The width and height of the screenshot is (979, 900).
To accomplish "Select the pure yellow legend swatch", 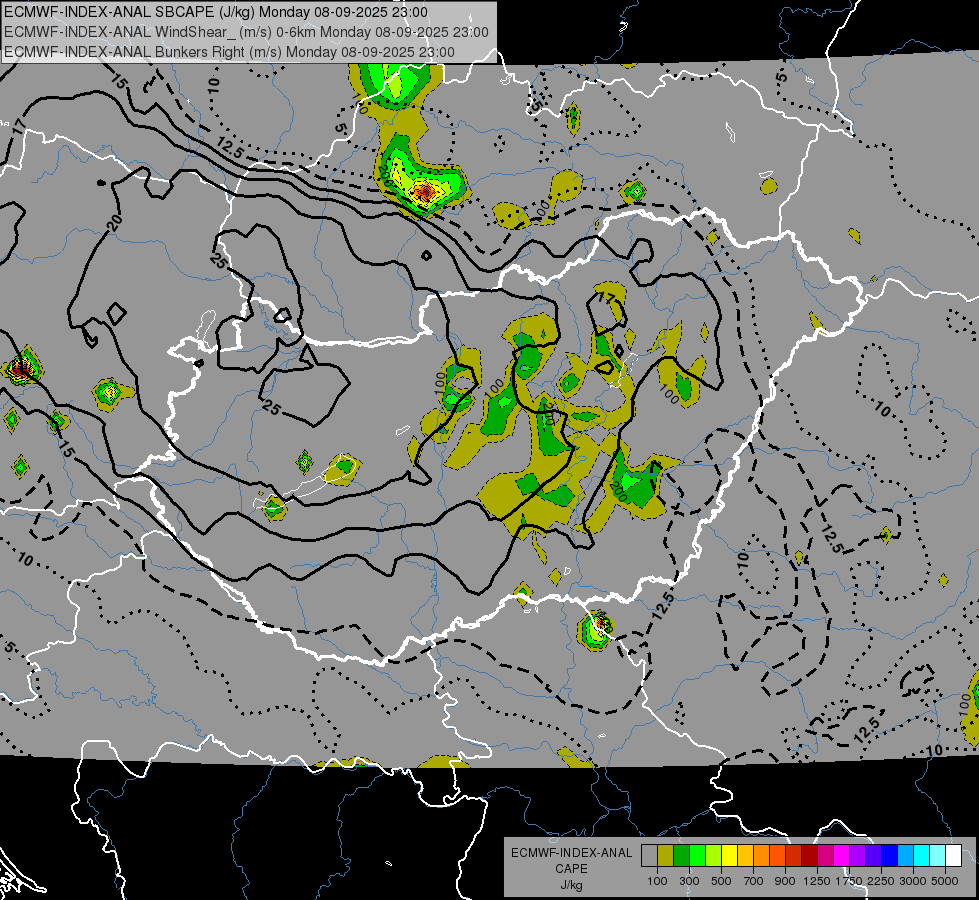I will tap(729, 855).
